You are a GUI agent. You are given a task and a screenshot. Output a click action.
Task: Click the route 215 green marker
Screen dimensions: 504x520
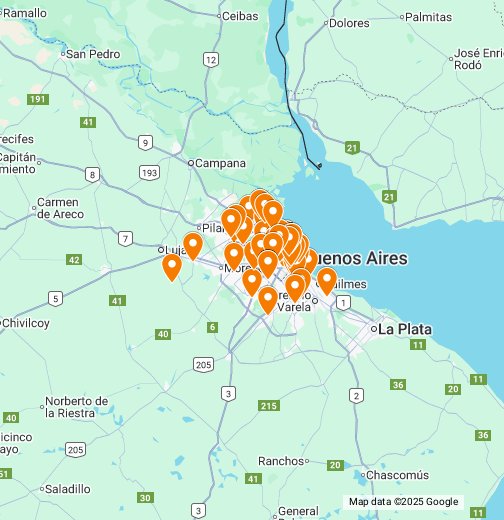pyautogui.click(x=269, y=406)
